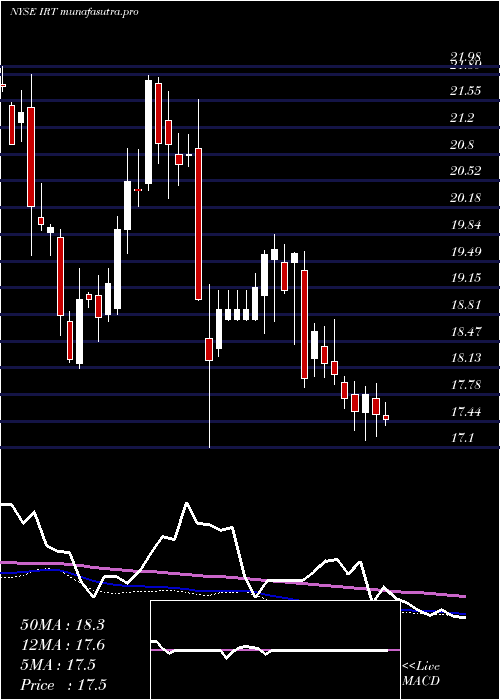Click the '<<Live MACD' label

pos(421,674)
